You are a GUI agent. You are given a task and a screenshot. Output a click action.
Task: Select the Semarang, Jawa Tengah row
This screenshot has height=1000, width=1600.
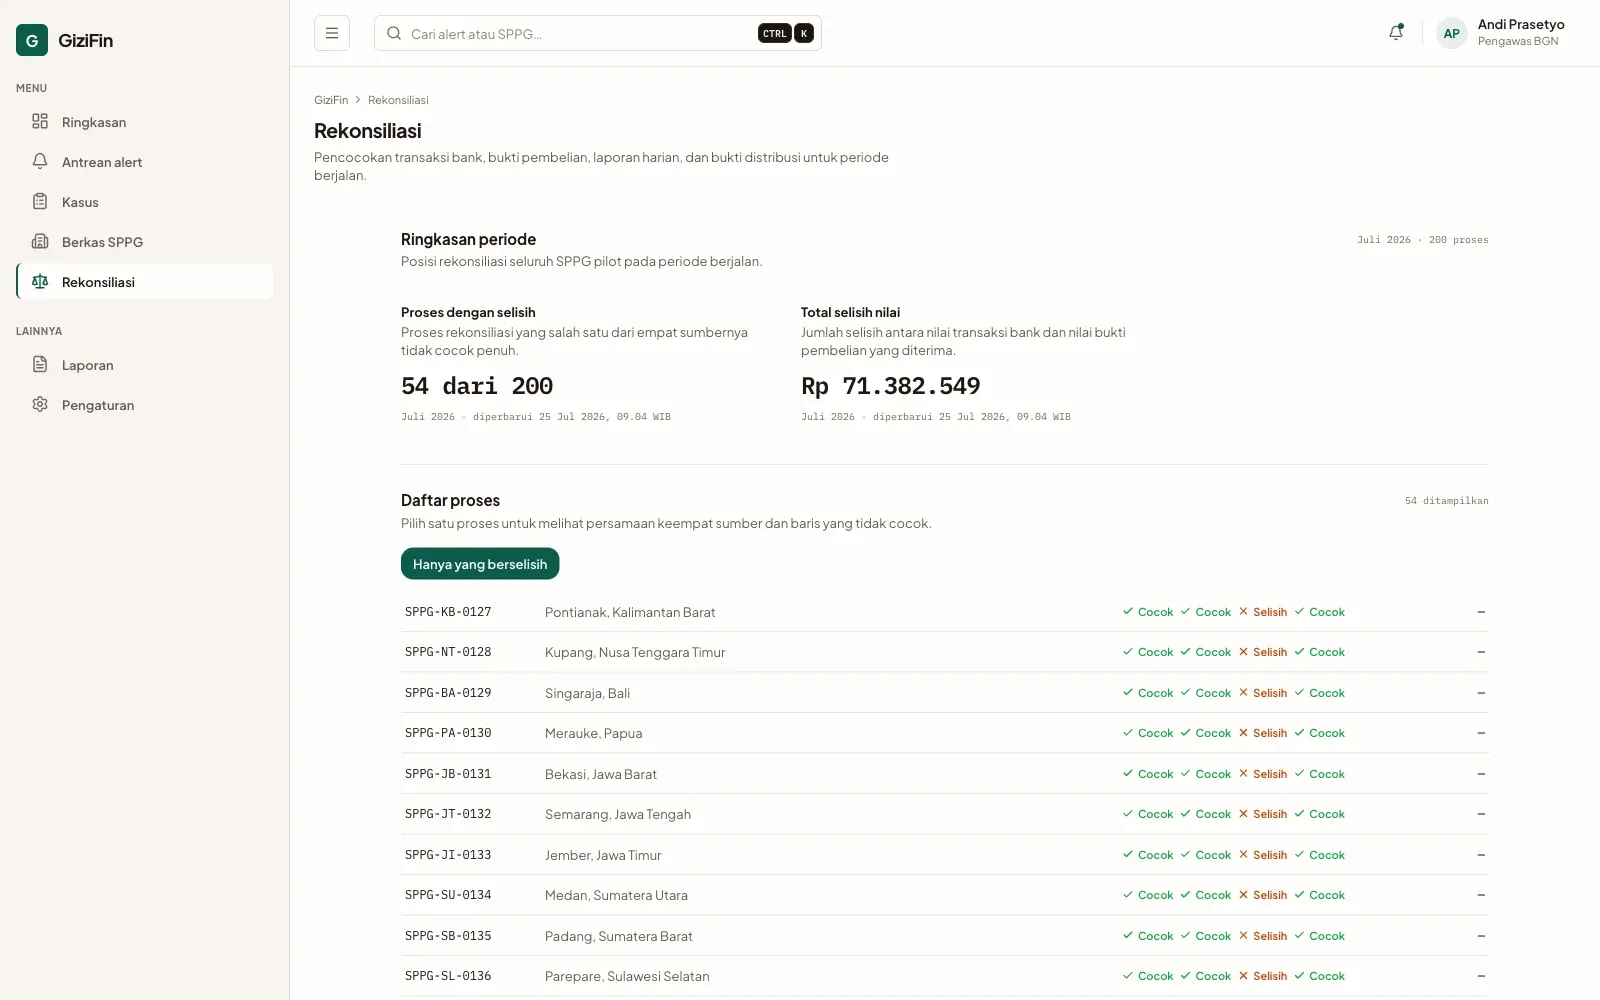944,814
